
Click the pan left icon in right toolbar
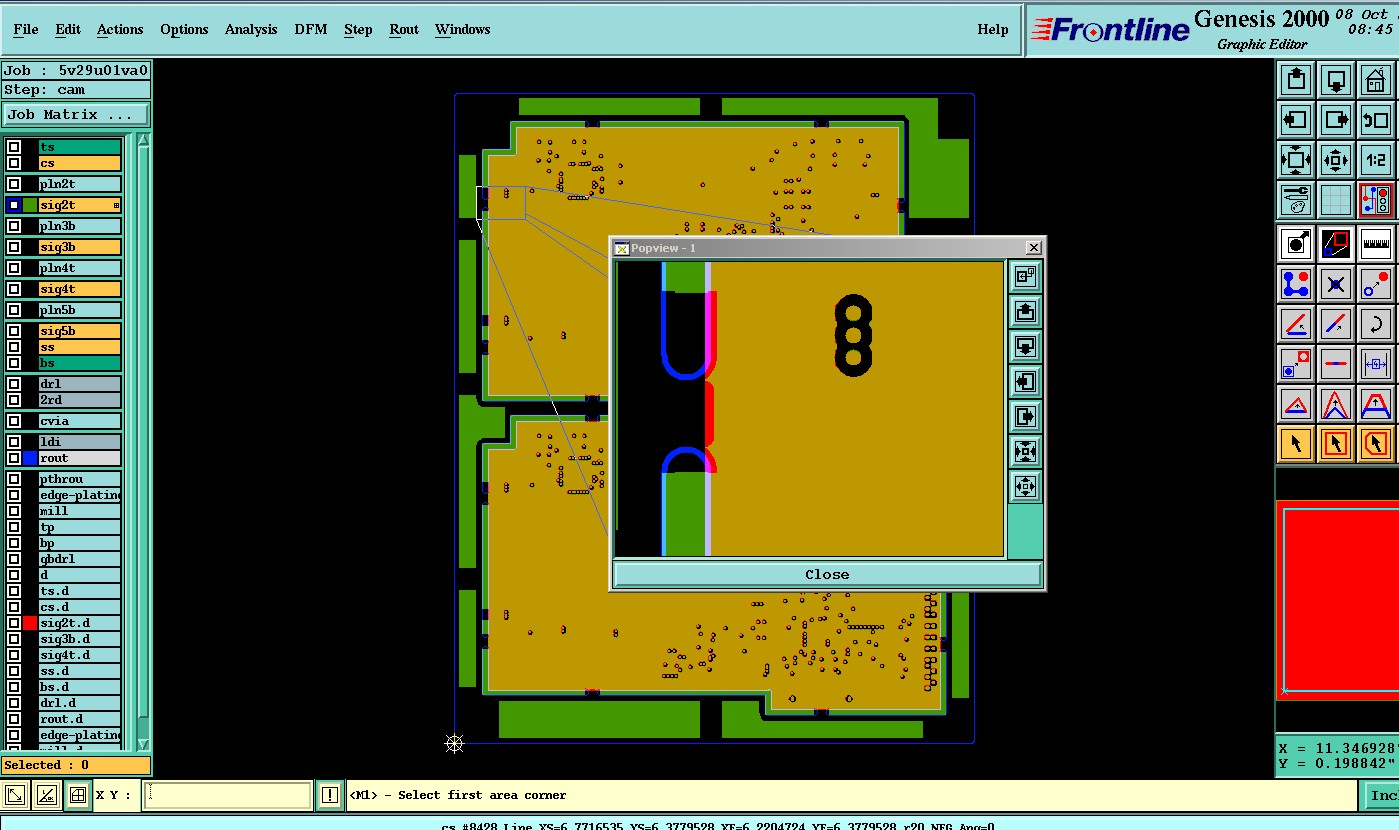point(1296,119)
